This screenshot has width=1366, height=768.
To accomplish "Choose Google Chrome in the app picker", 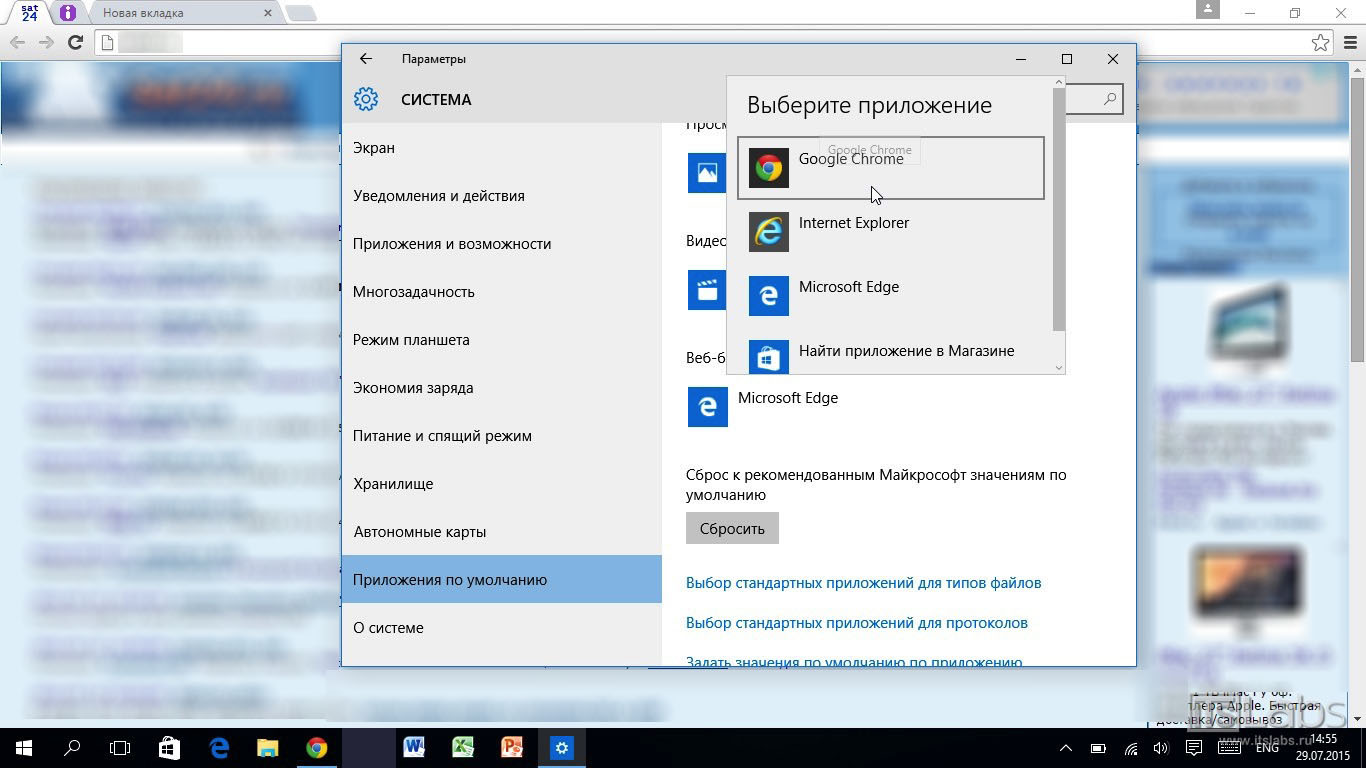I will (x=891, y=168).
